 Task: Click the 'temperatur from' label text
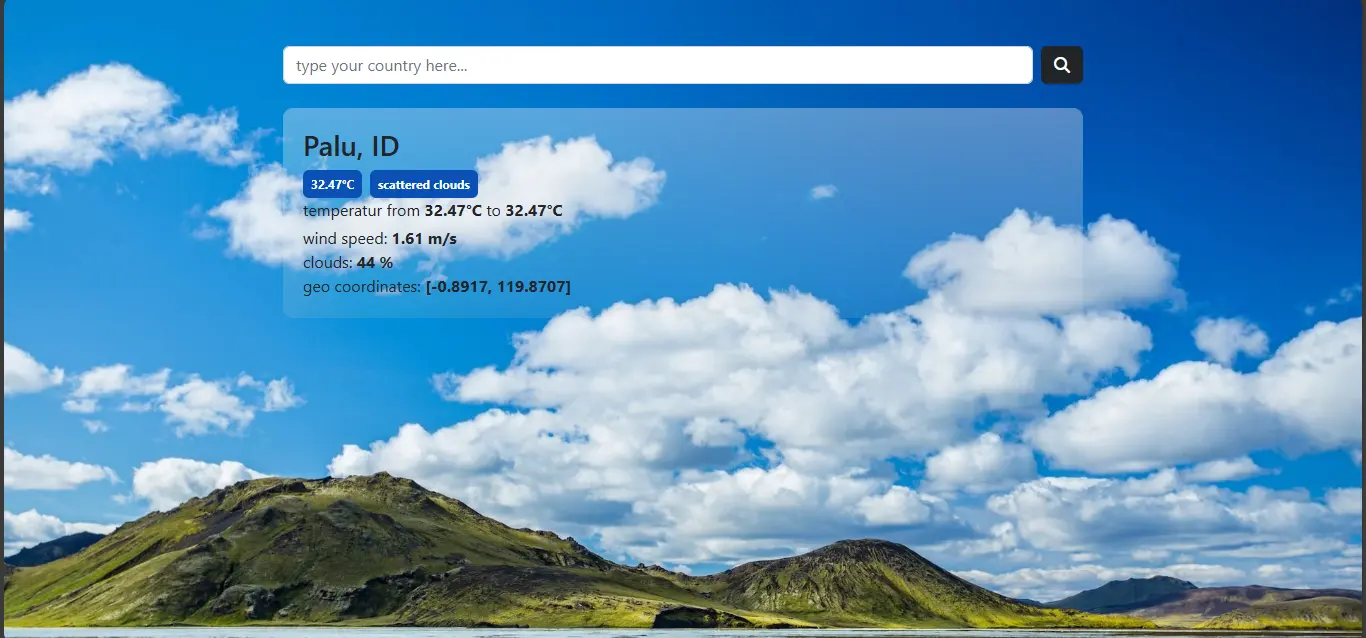click(361, 211)
